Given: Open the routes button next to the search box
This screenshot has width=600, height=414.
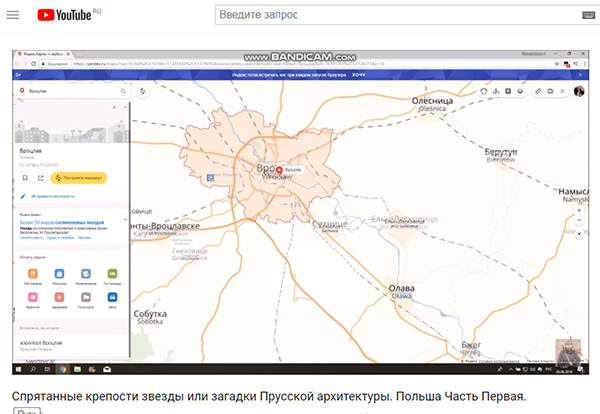Looking at the screenshot, I should (143, 91).
